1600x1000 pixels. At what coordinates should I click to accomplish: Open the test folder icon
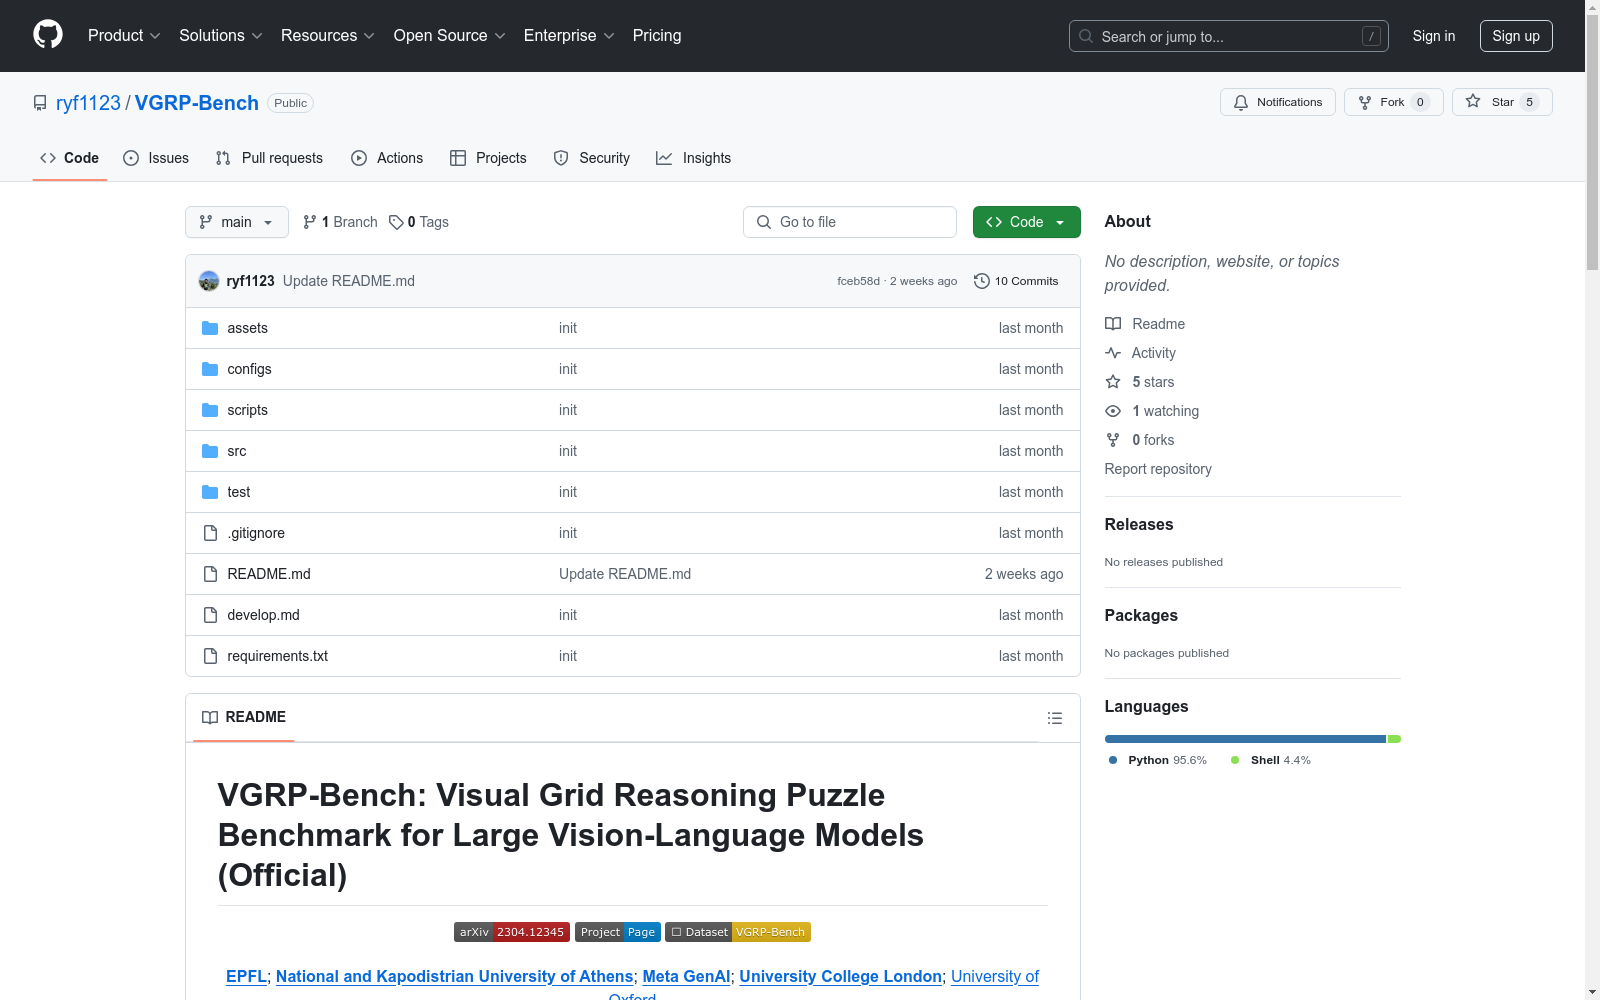(210, 492)
